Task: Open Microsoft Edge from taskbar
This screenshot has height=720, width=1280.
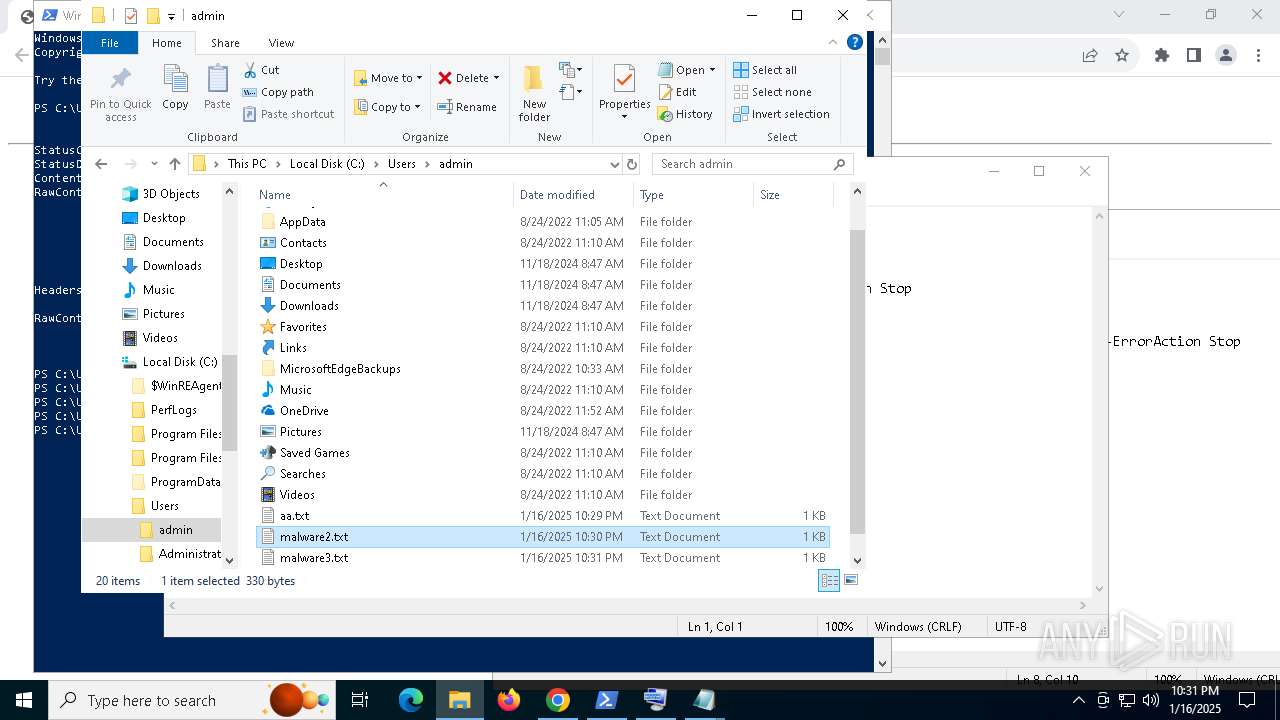Action: [x=411, y=700]
